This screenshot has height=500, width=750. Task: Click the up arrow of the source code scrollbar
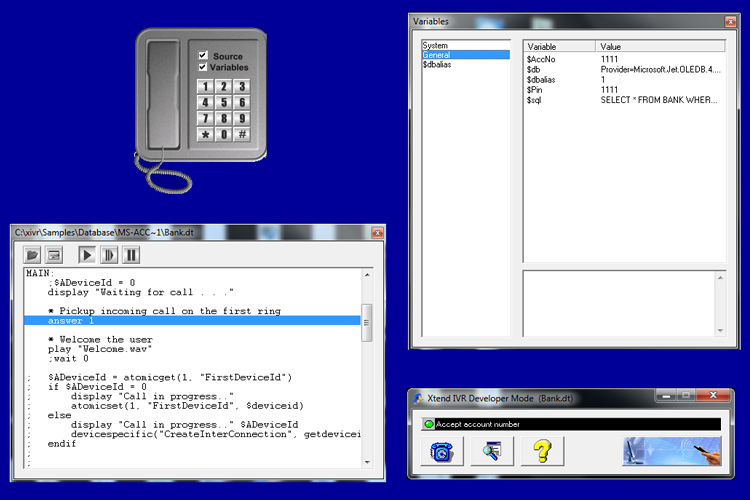pos(367,275)
